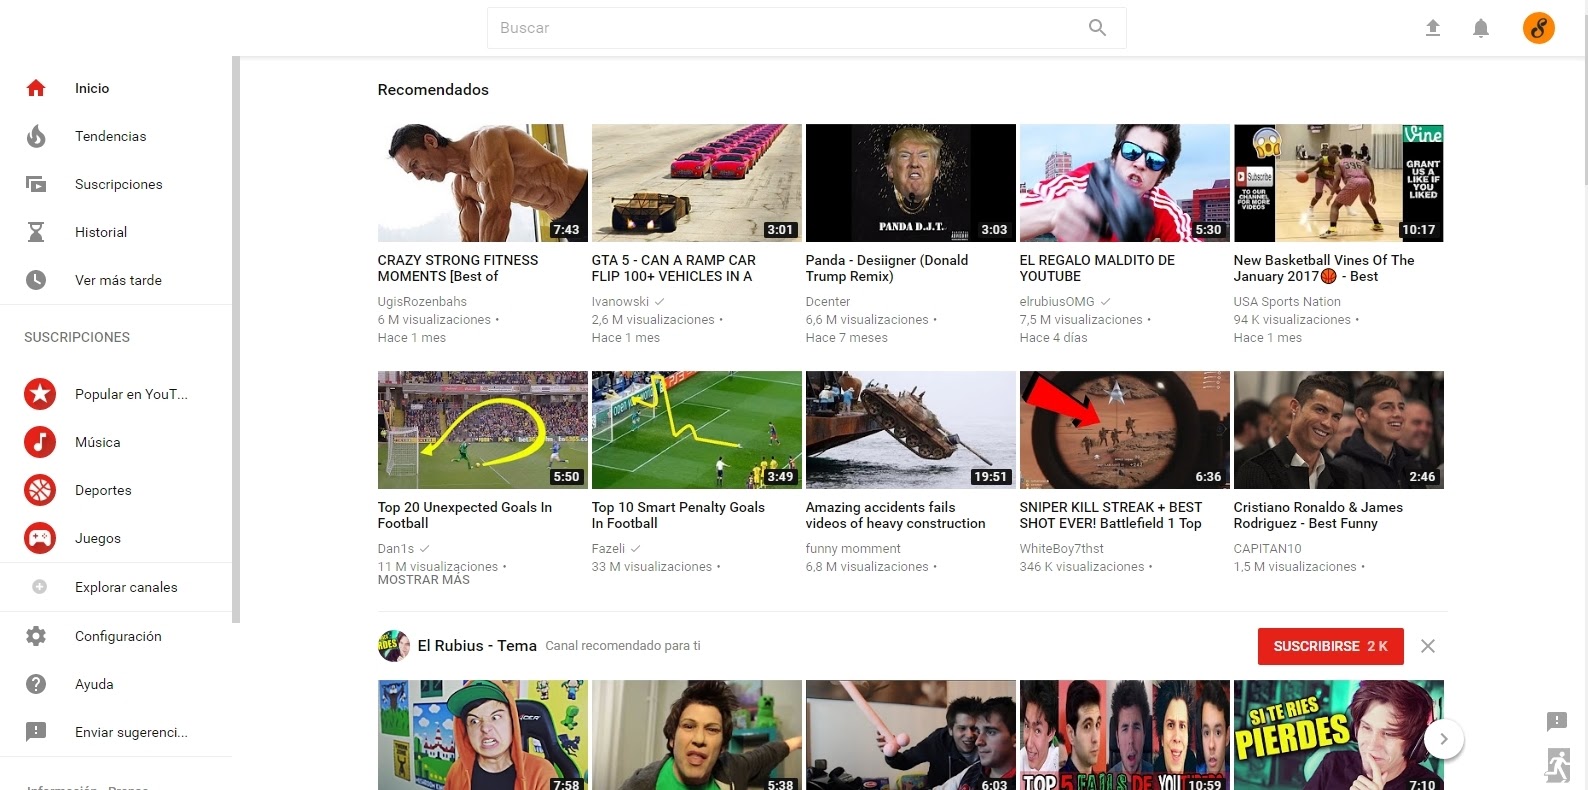Open the Suscripciones sidebar icon
This screenshot has width=1588, height=790.
[x=36, y=184]
